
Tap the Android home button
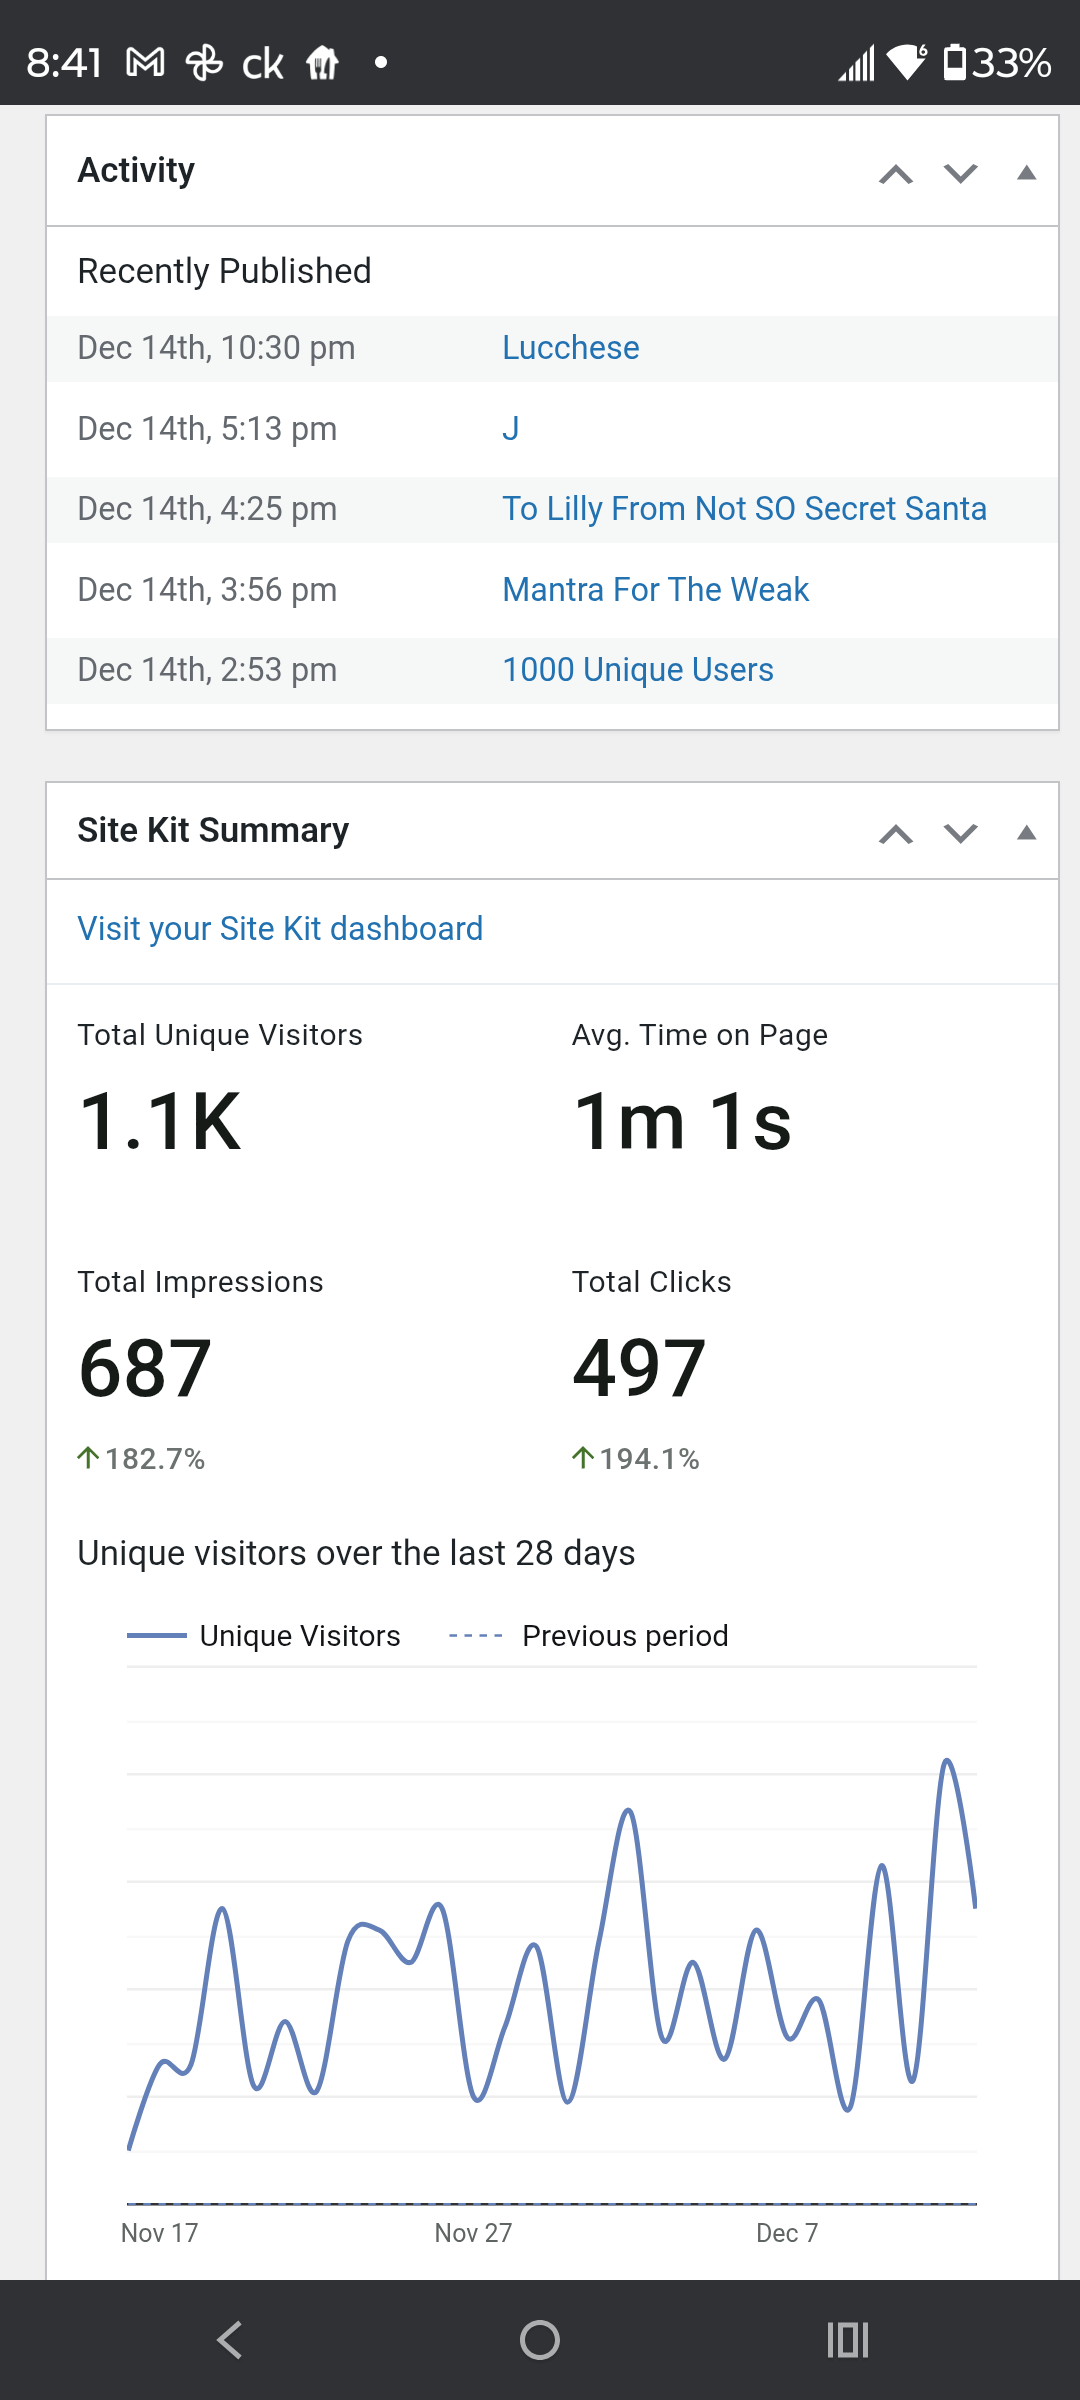click(x=540, y=2340)
